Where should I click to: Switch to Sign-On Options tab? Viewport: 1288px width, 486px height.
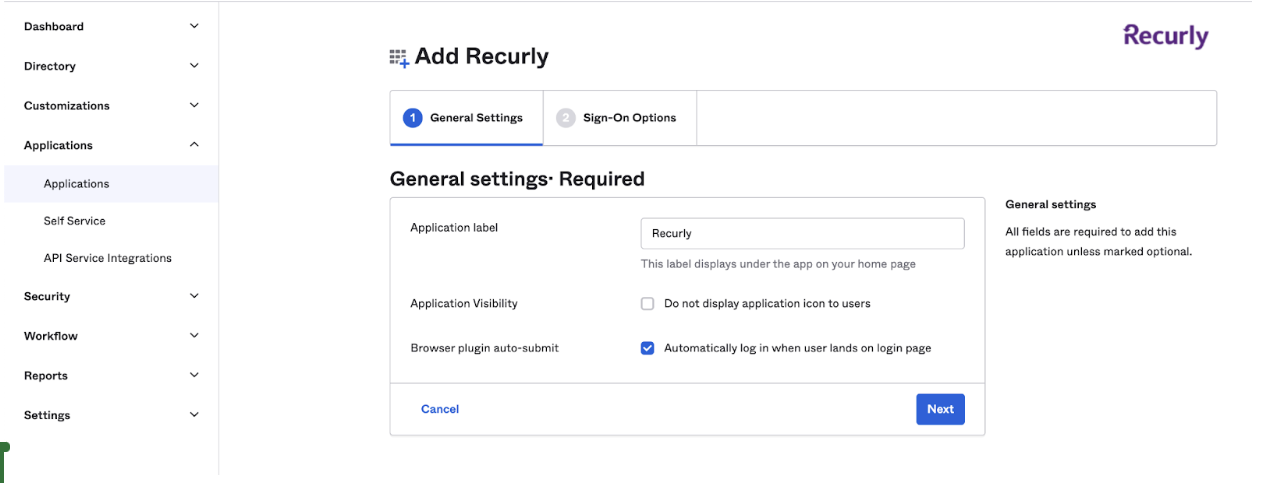tap(620, 118)
